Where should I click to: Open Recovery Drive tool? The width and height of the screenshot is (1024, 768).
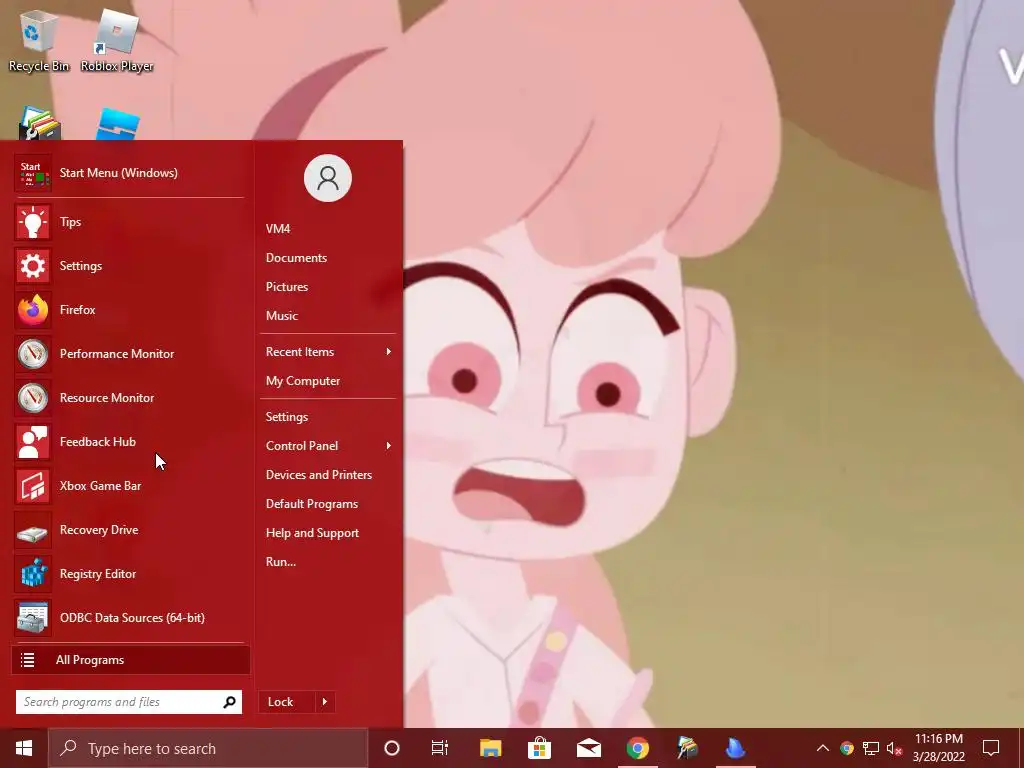tap(129, 530)
